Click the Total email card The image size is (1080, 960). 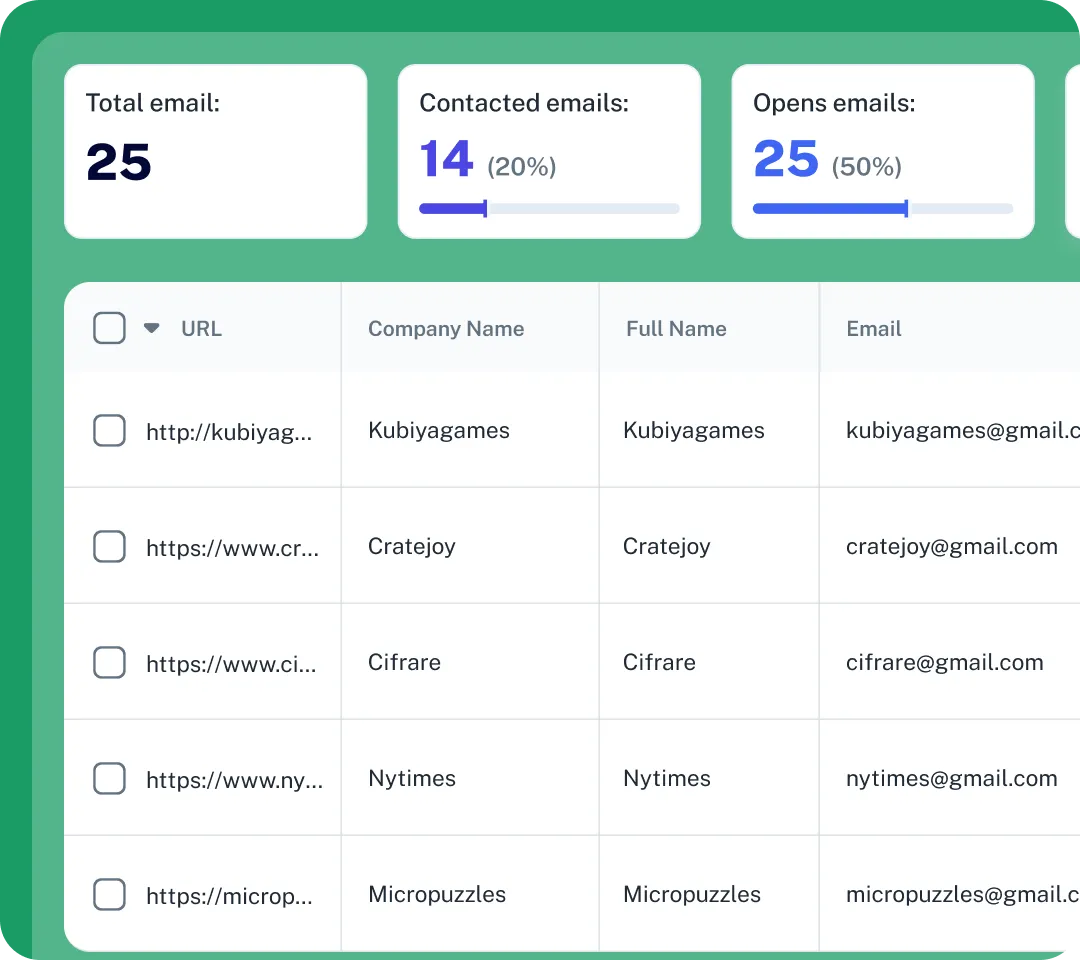click(x=215, y=152)
